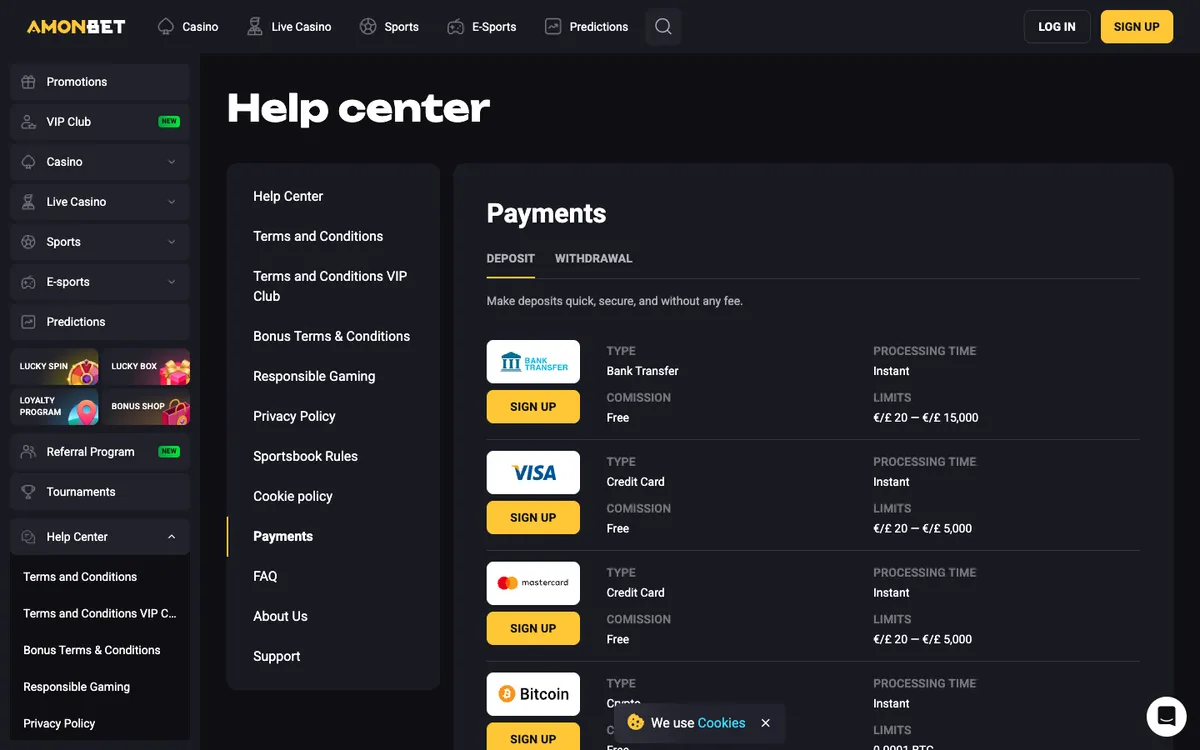Image resolution: width=1200 pixels, height=750 pixels.
Task: Open sidebar Privacy Policy sub-item
Action: pos(59,723)
